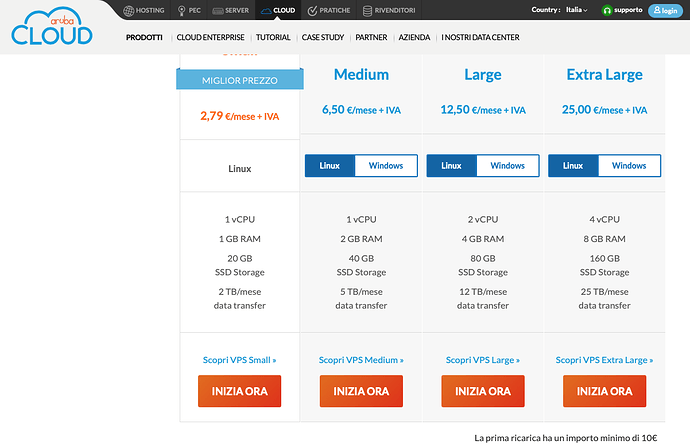The image size is (690, 448).
Task: Select the Cloud tab in top bar
Action: 278,10
